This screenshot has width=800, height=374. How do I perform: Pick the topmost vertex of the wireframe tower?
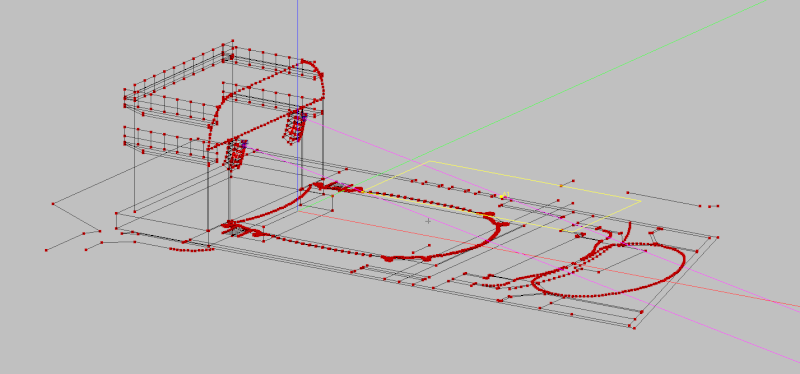[x=233, y=40]
